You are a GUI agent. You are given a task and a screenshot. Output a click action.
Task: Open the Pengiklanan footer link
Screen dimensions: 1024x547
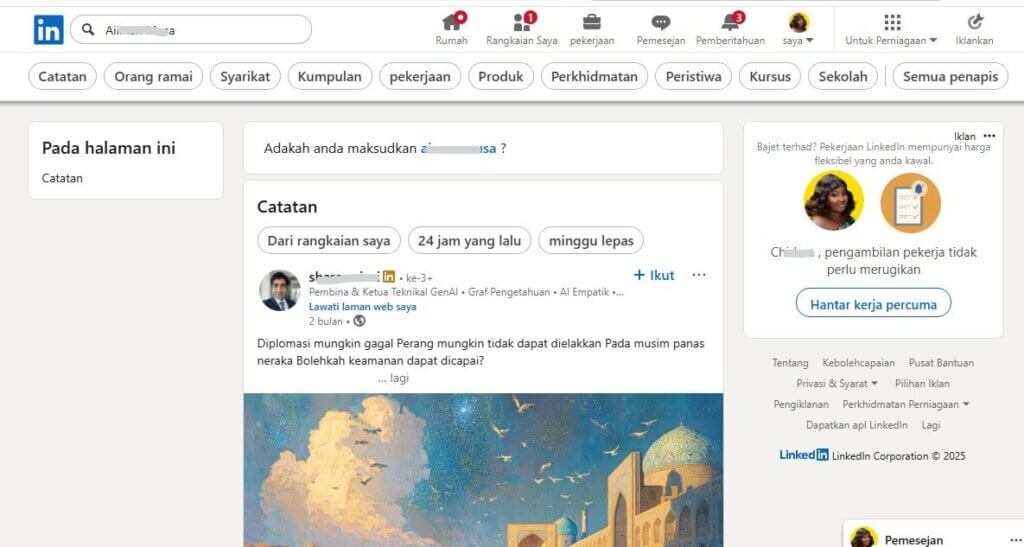click(801, 405)
